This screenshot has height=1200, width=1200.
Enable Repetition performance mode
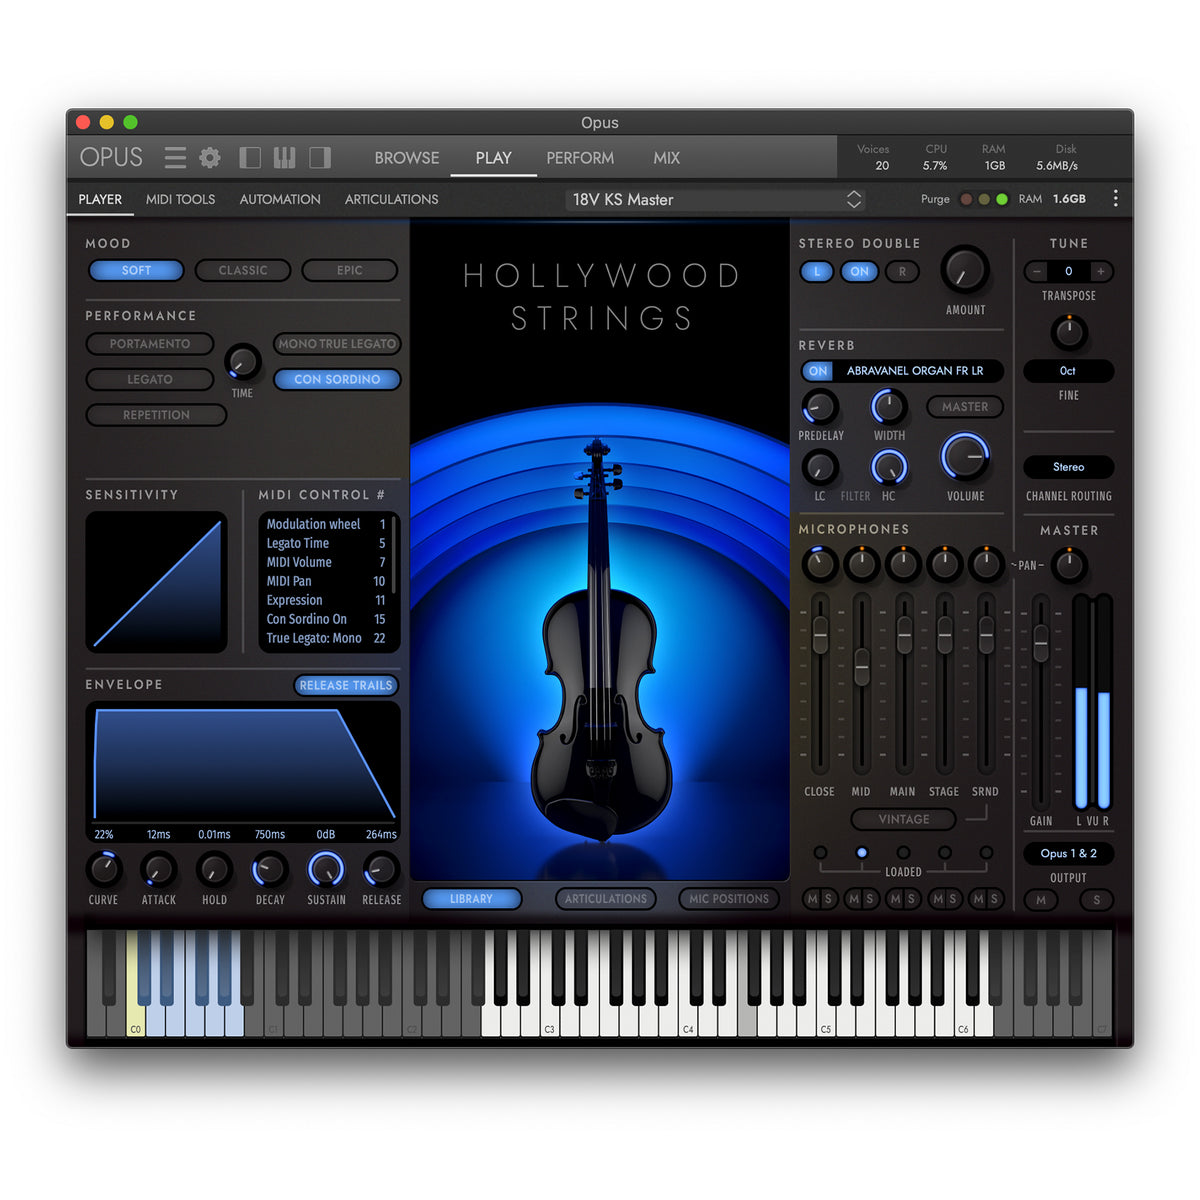(156, 415)
